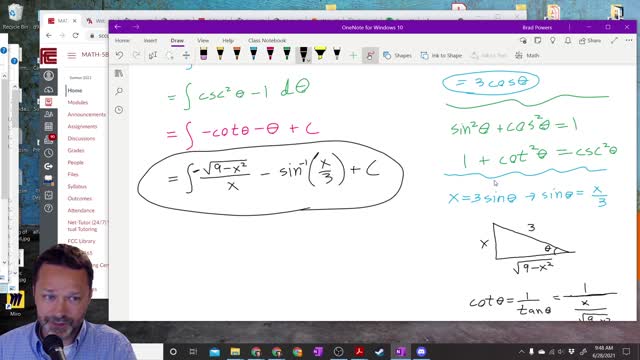Open Canvas Inbox with badge
The height and width of the screenshot is (360, 640).
[49, 140]
